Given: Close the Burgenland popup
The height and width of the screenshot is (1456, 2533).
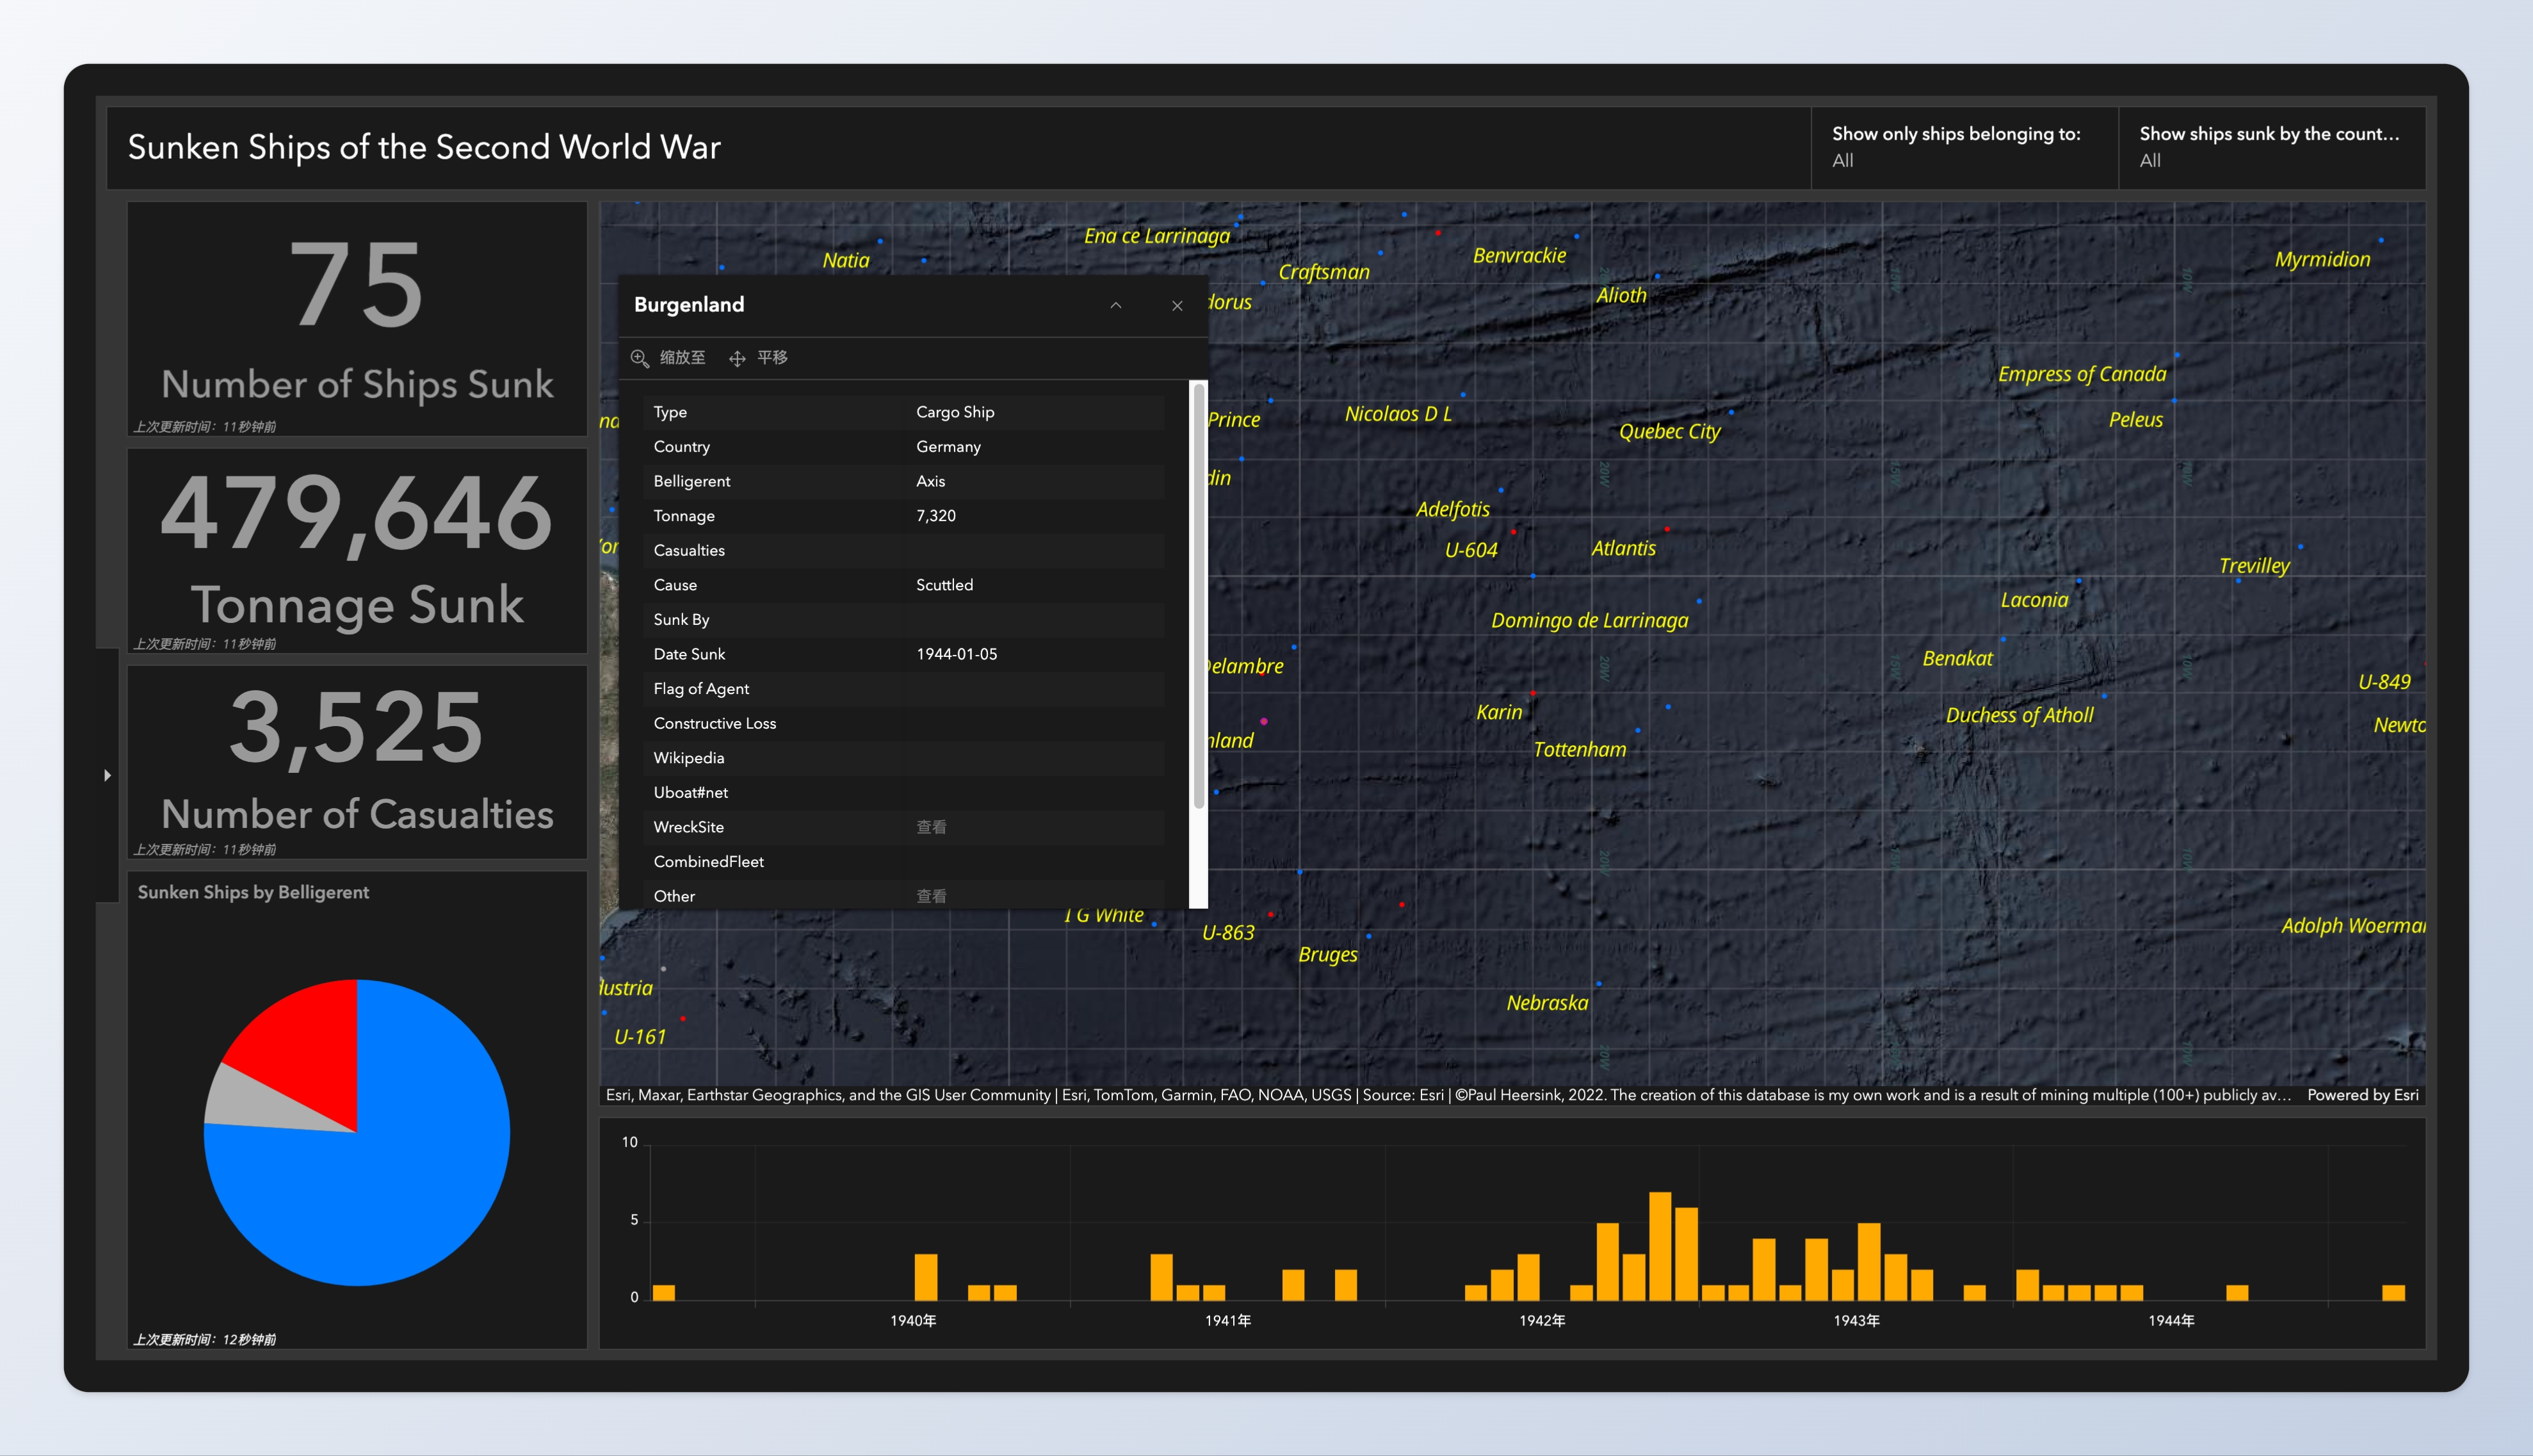Looking at the screenshot, I should (x=1177, y=305).
